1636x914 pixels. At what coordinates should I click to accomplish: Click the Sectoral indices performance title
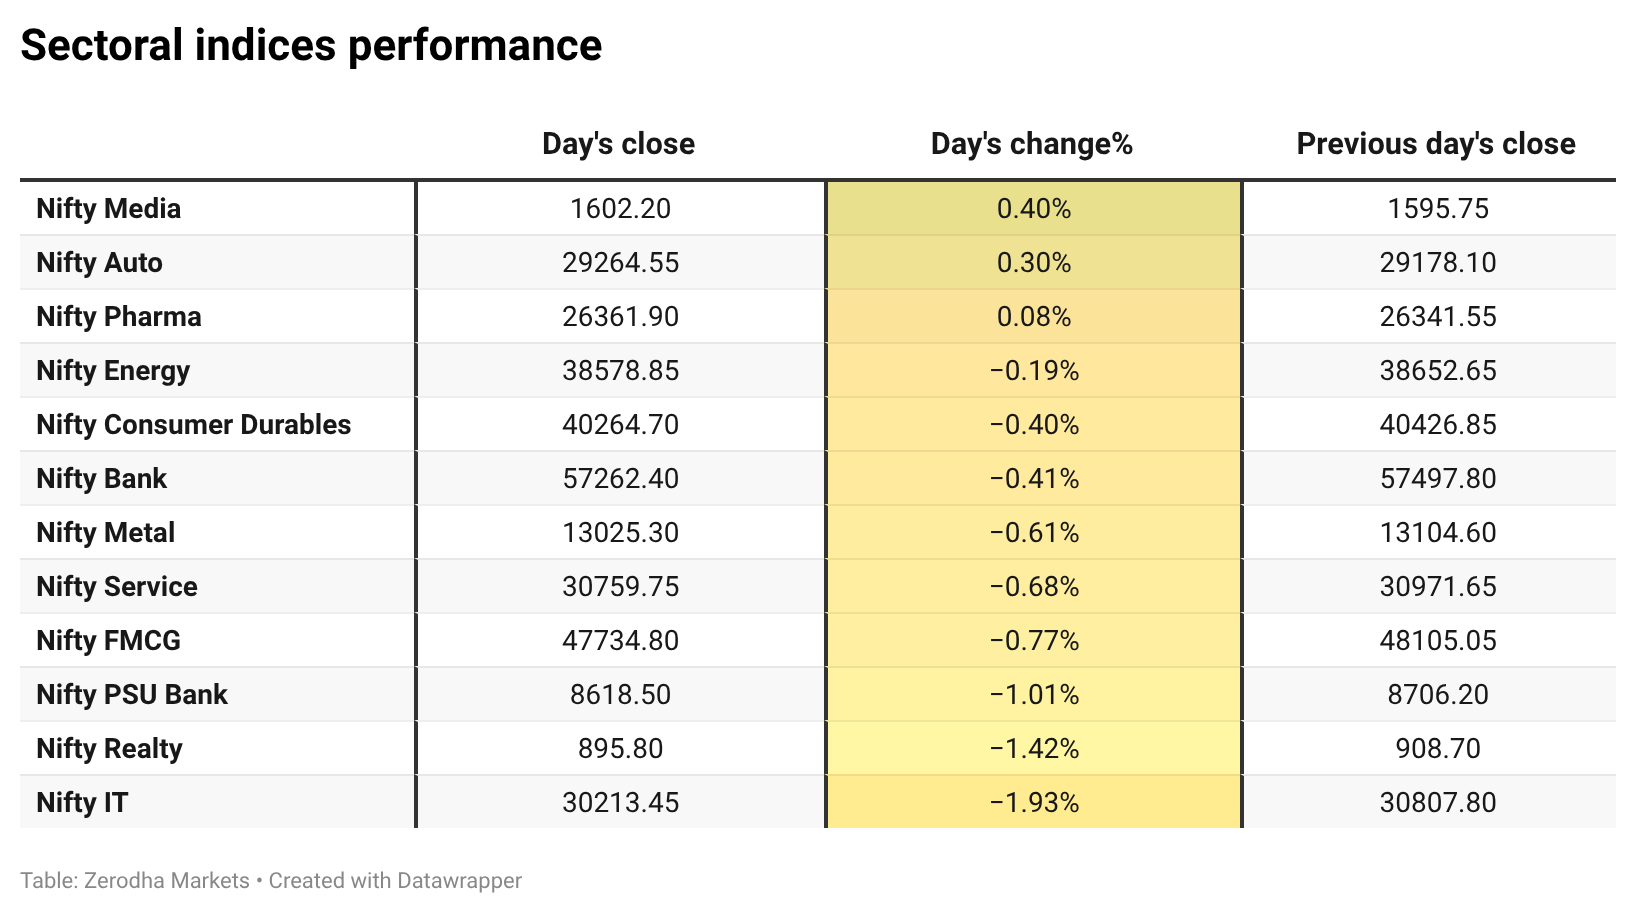(311, 46)
